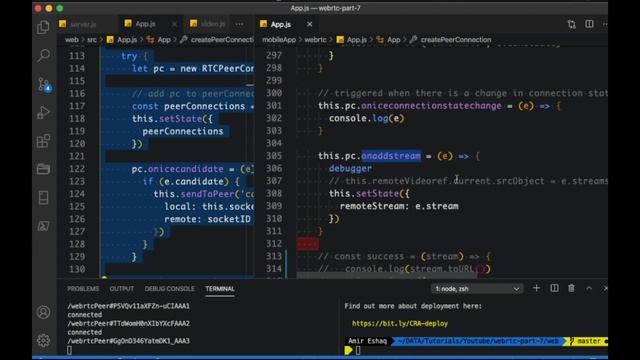Select the TERMINAL panel tab
Image resolution: width=640 pixels, height=360 pixels.
point(220,289)
